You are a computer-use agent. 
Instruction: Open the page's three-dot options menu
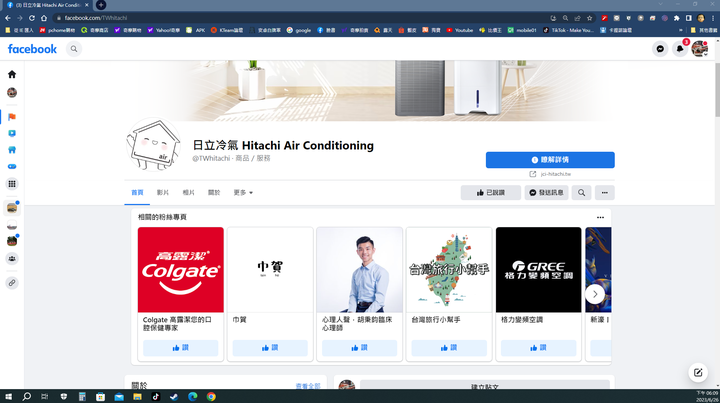(605, 193)
